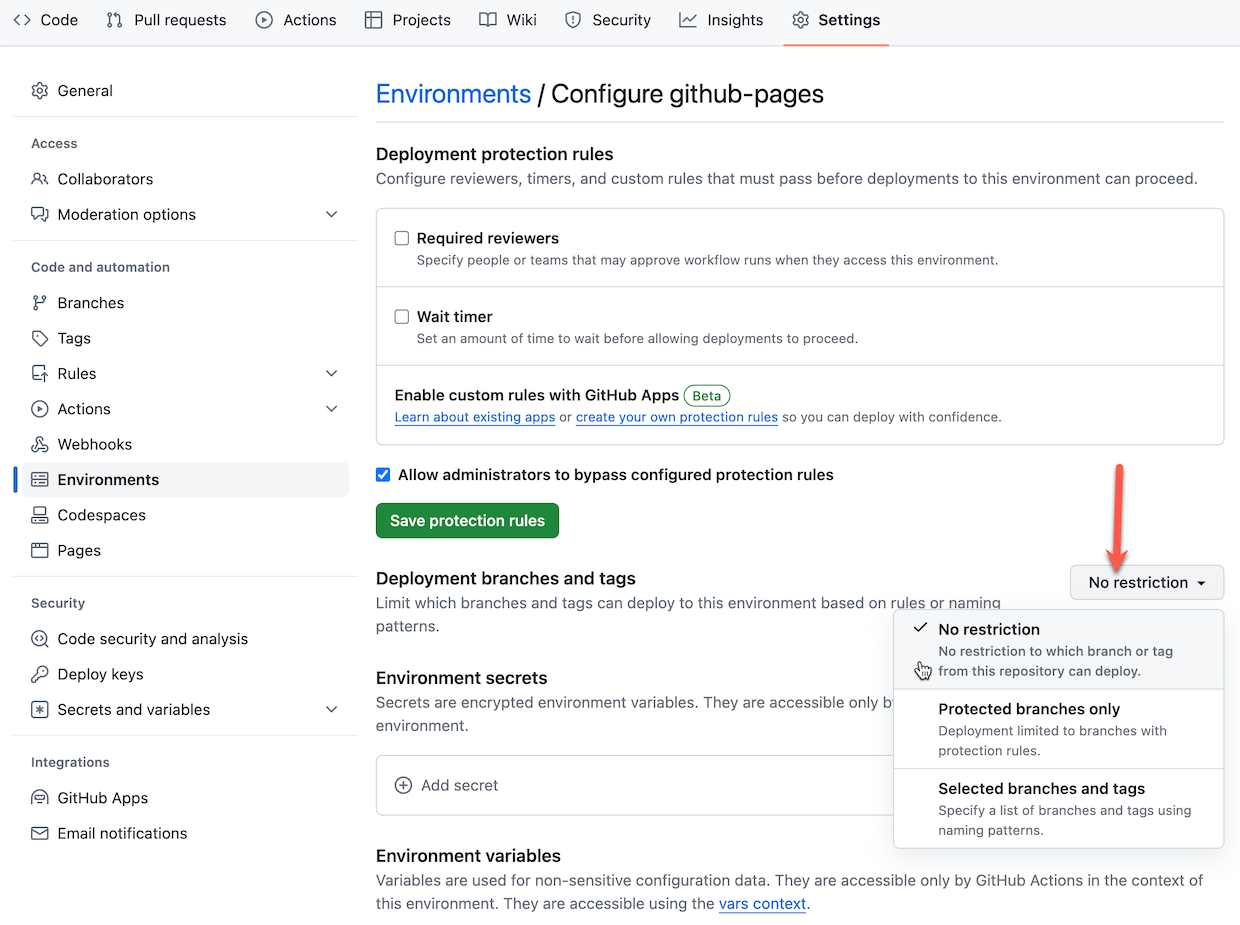Viewport: 1240px width, 925px height.
Task: Check the Wait timer option
Action: [402, 316]
